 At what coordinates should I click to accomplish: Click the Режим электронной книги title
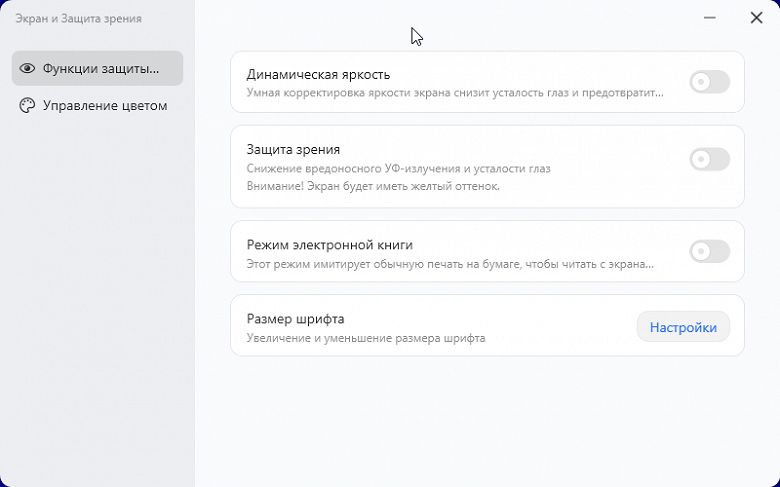329,244
